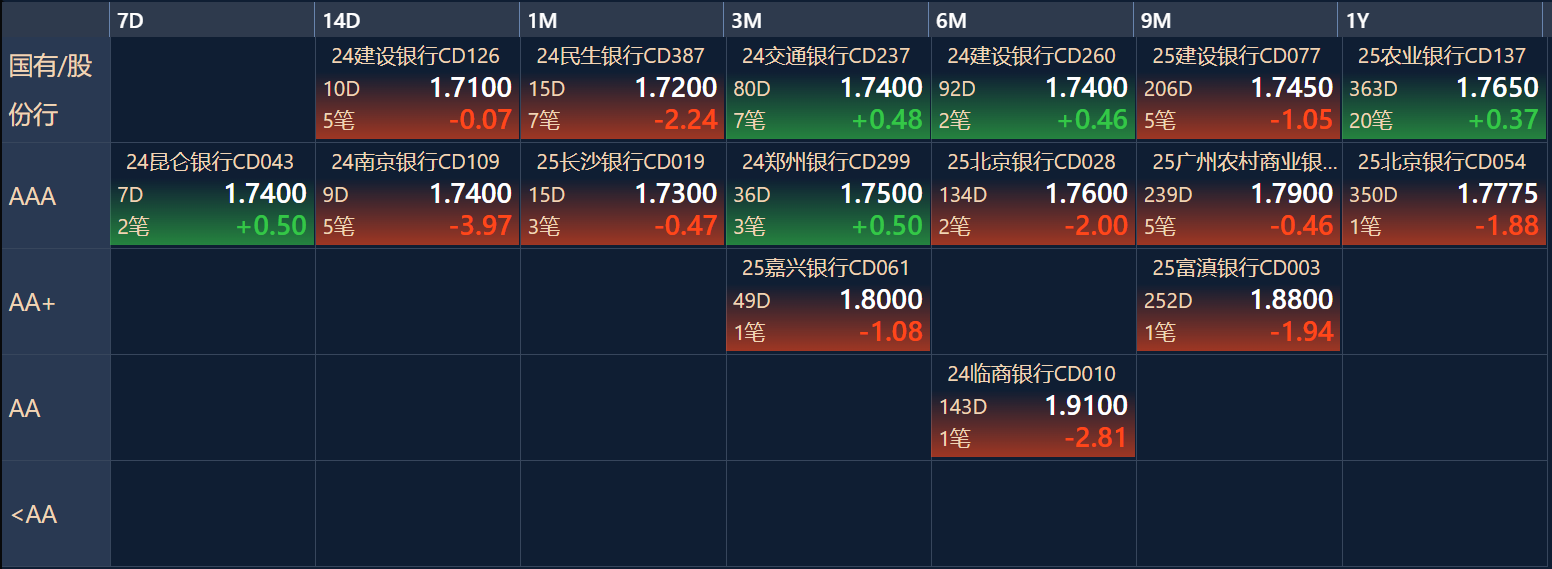The width and height of the screenshot is (1552, 569).
Task: Open the 24建设银行CD260 card
Action: [1032, 90]
